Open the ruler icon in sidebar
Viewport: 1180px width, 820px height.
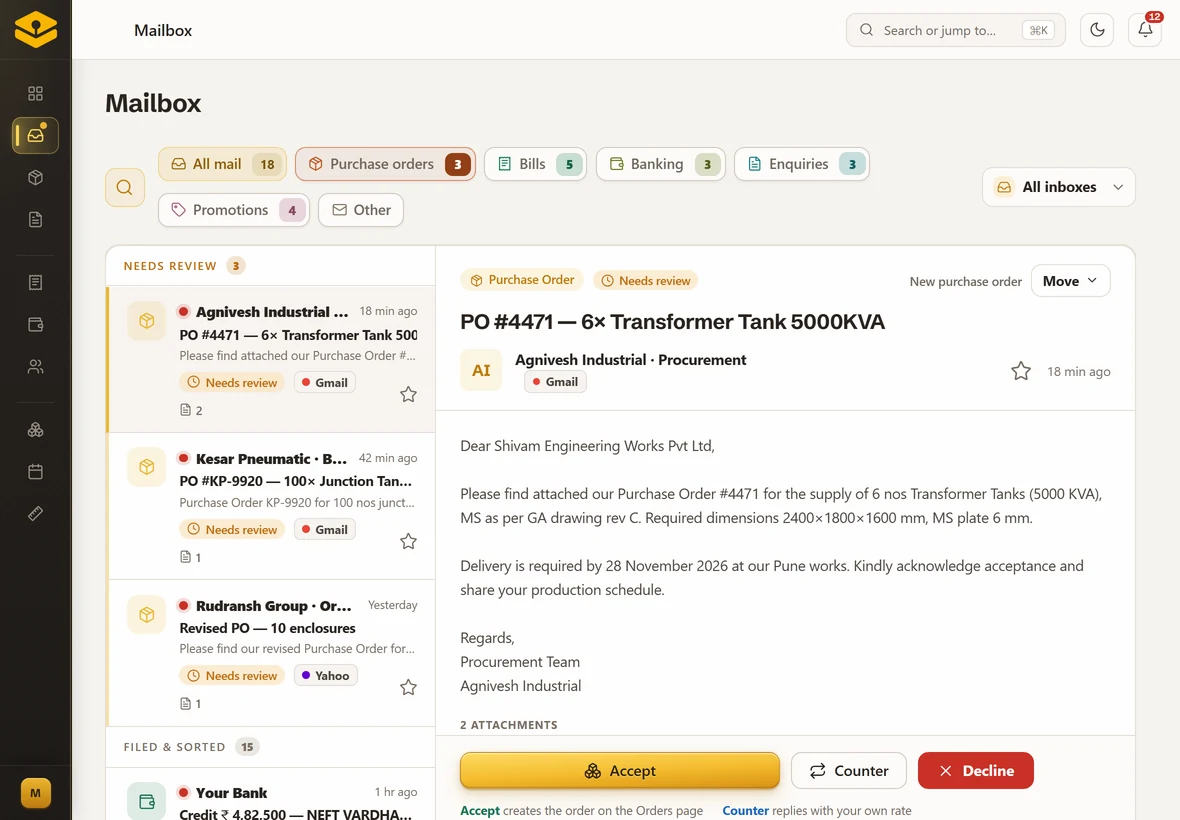(35, 514)
